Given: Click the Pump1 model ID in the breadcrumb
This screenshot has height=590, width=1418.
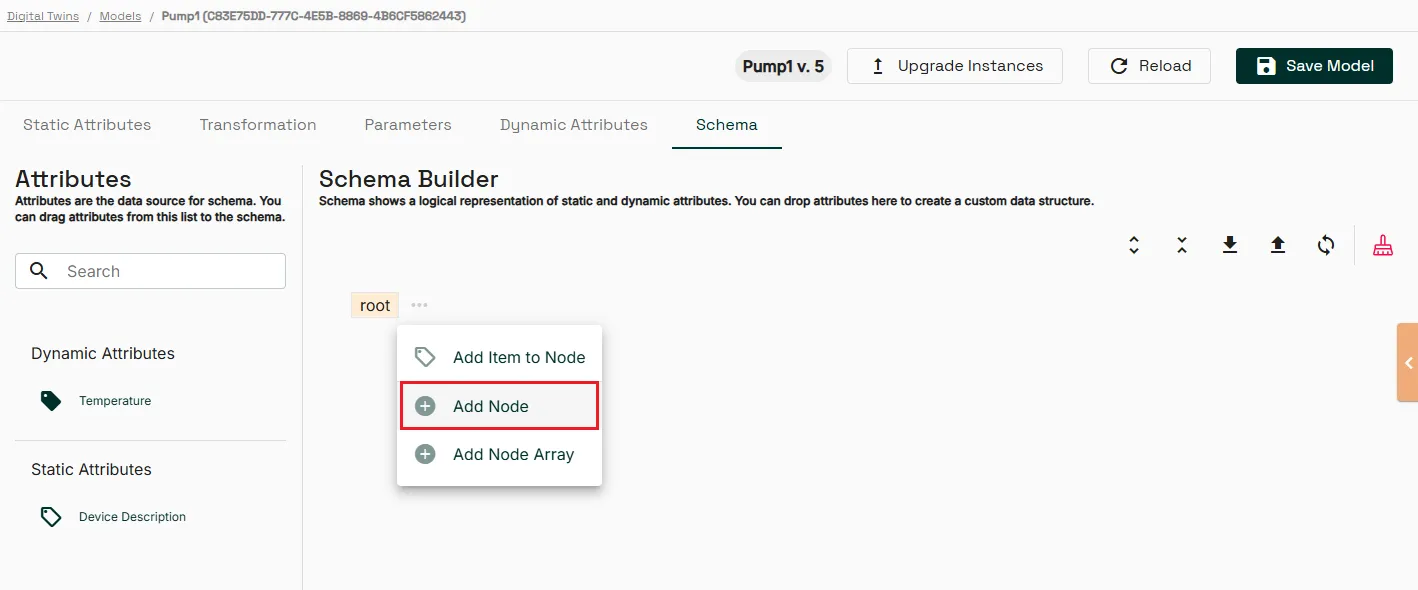Looking at the screenshot, I should (x=313, y=16).
